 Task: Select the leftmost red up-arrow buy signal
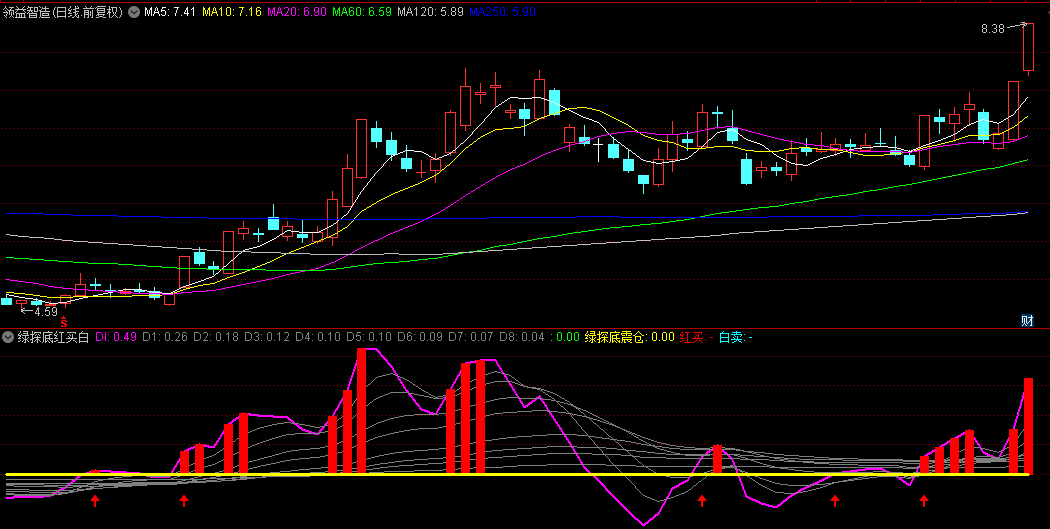(95, 499)
